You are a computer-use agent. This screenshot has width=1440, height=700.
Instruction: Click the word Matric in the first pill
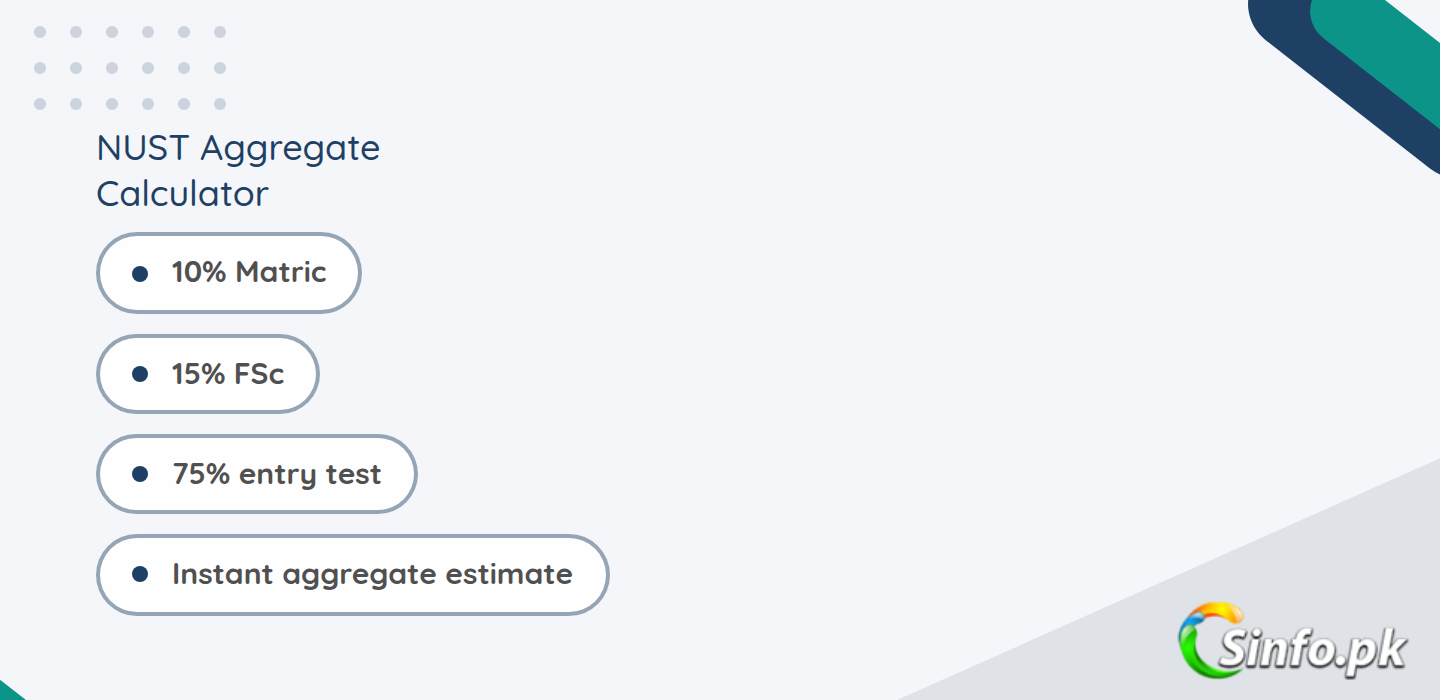(281, 272)
